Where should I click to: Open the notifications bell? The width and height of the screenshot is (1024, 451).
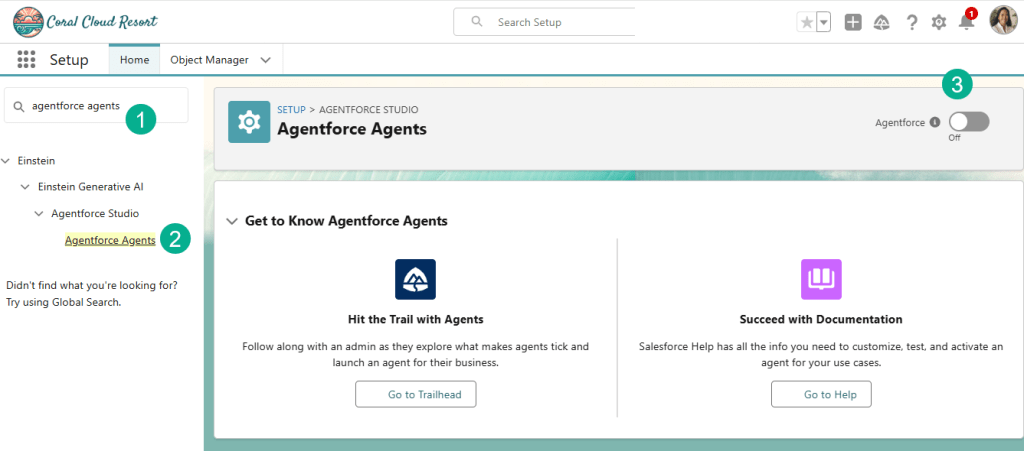tap(966, 22)
